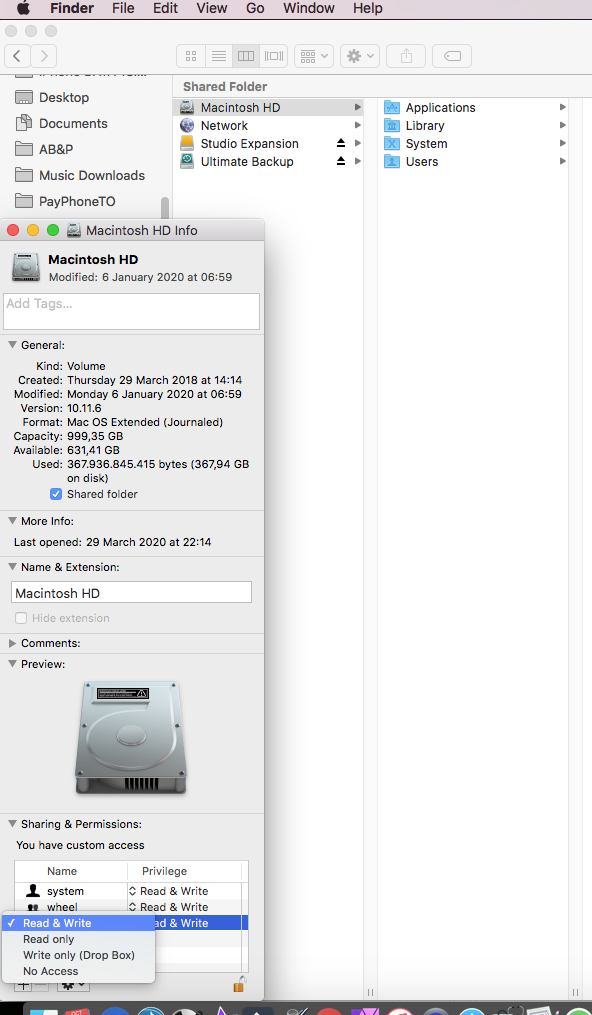Open the Apple menu
The height and width of the screenshot is (1015, 592).
(23, 8)
